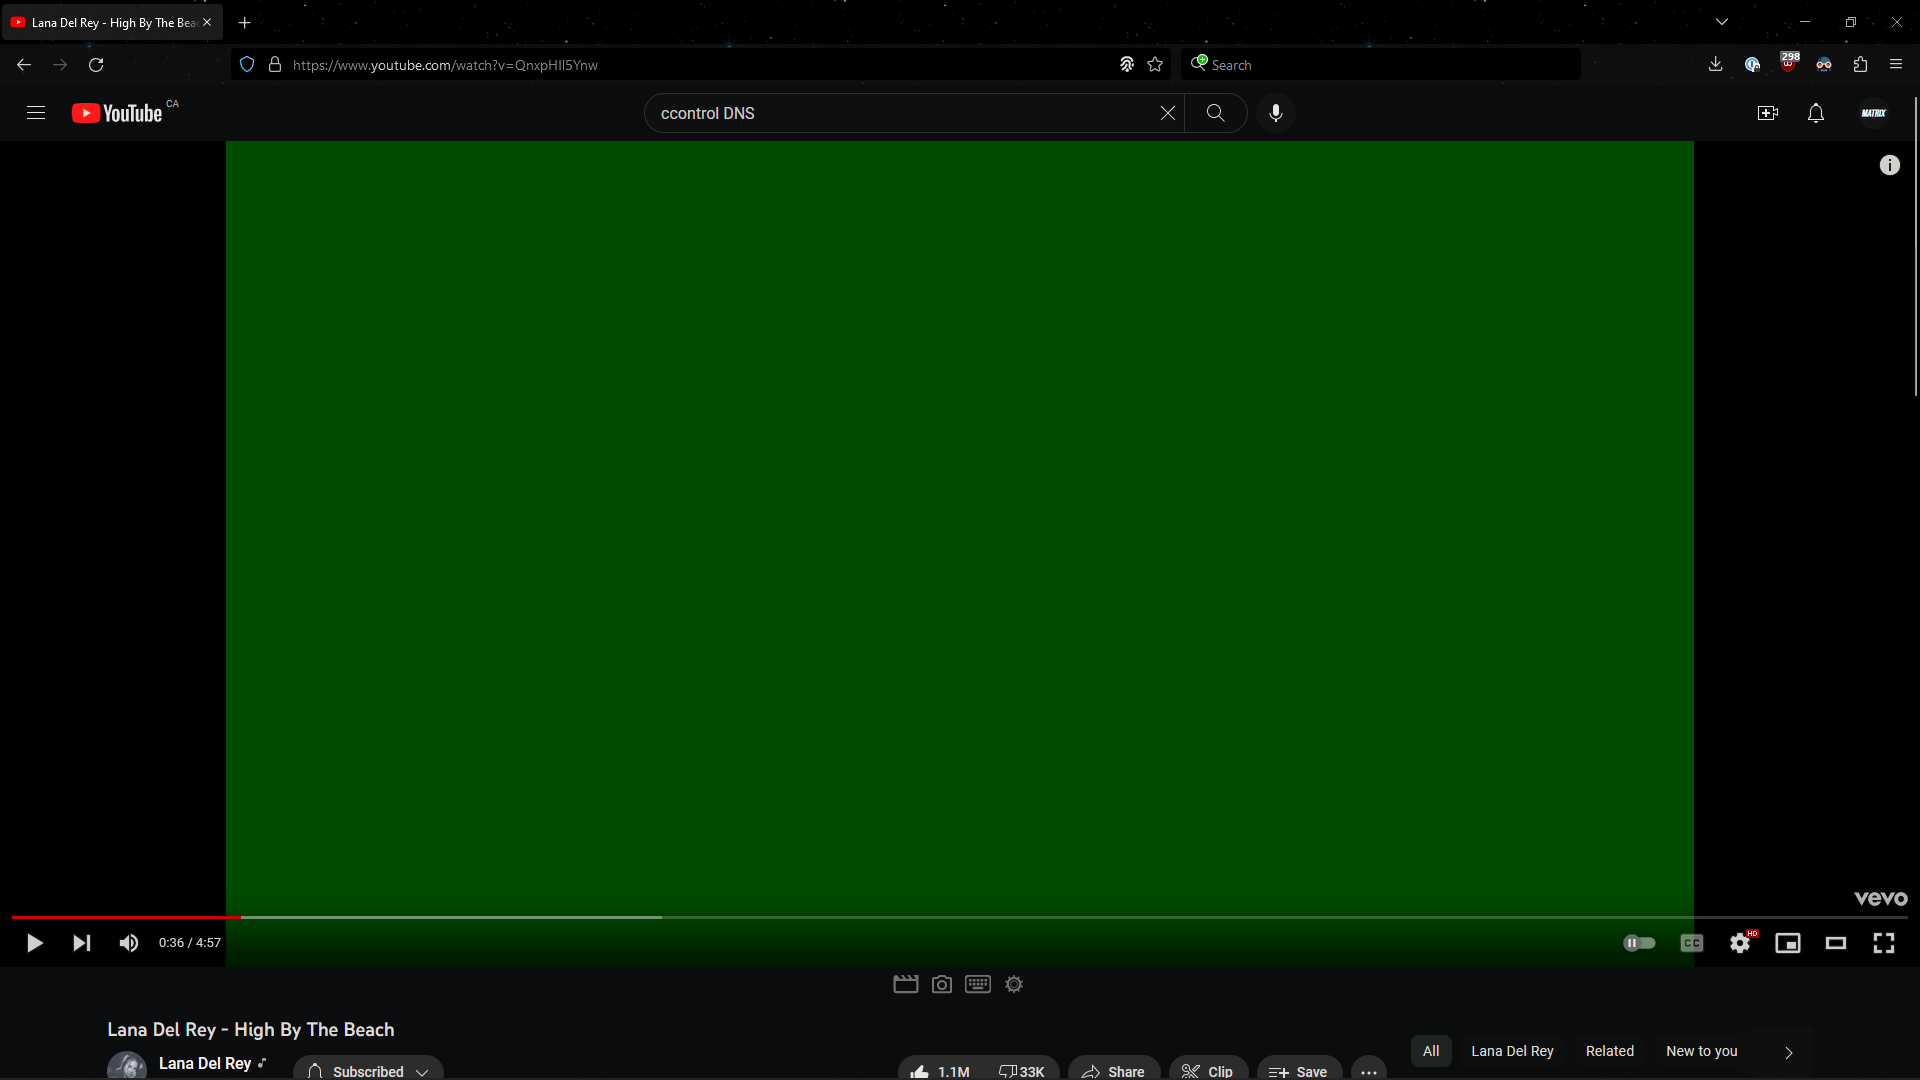The width and height of the screenshot is (1920, 1080).
Task: Open the Create video menu
Action: point(1767,113)
